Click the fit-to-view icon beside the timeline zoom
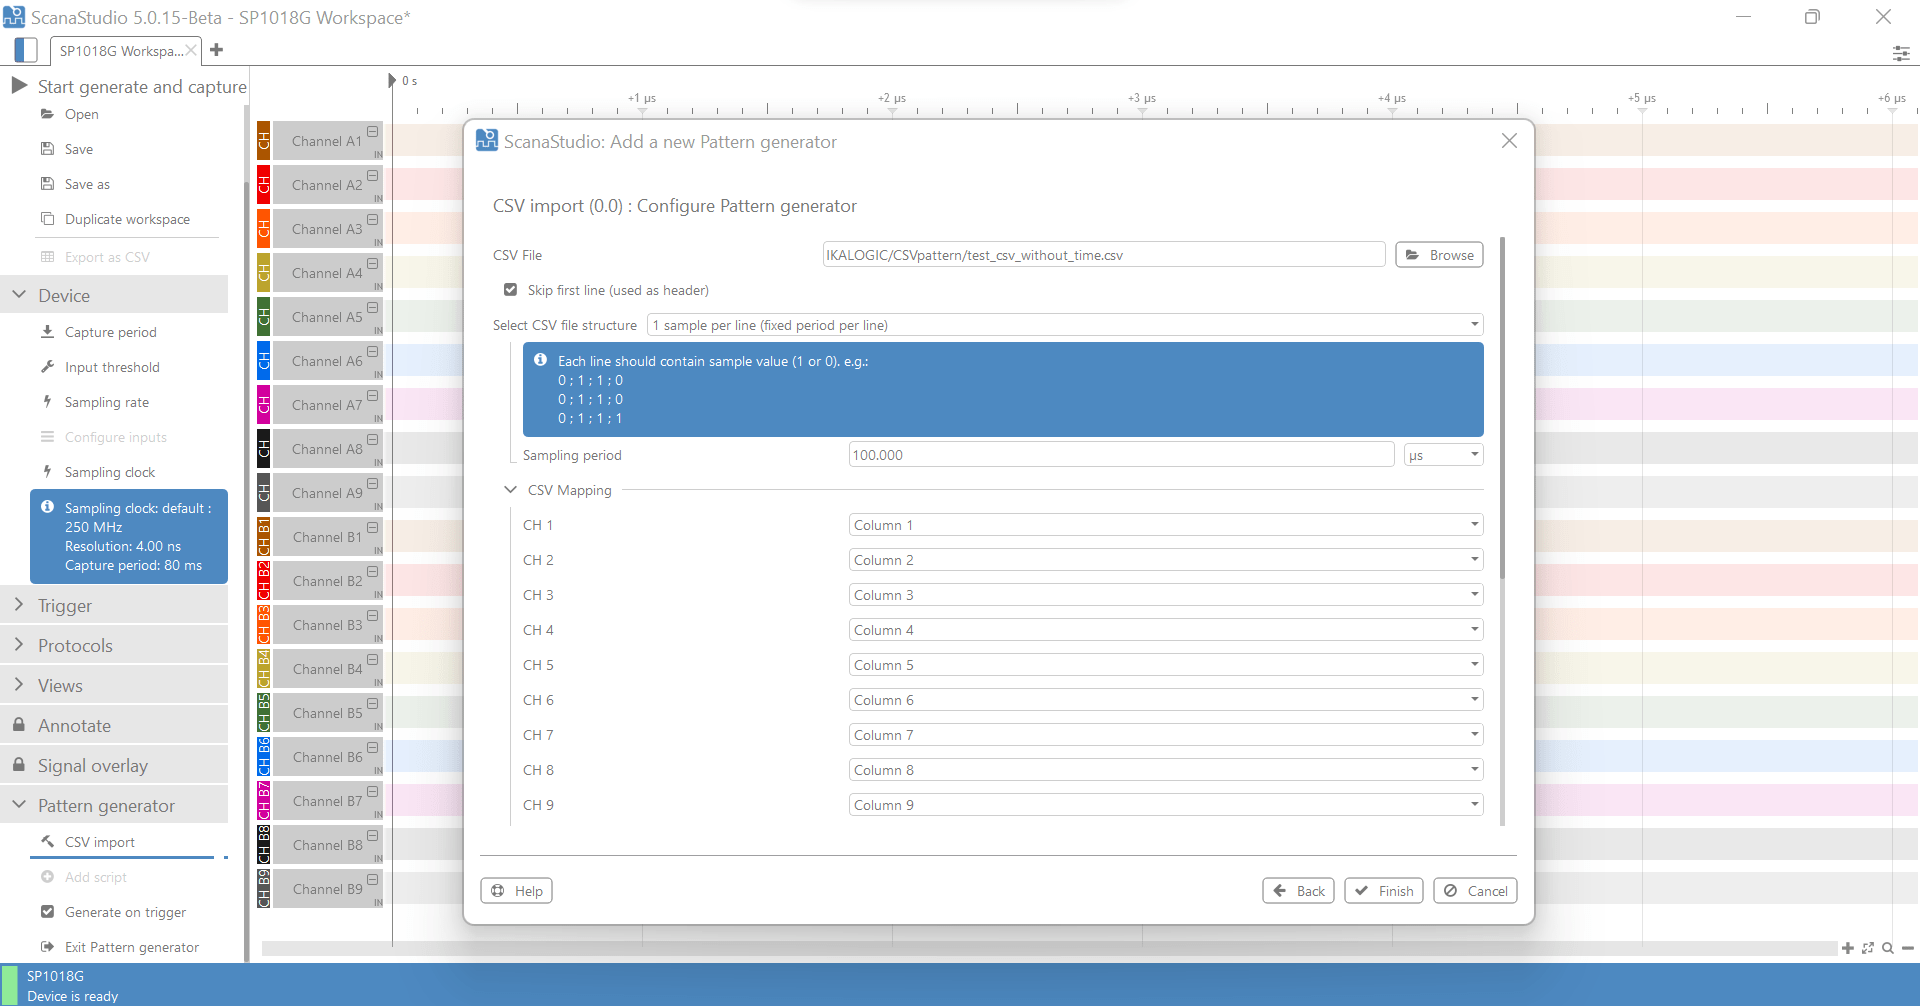The image size is (1920, 1006). tap(1867, 948)
